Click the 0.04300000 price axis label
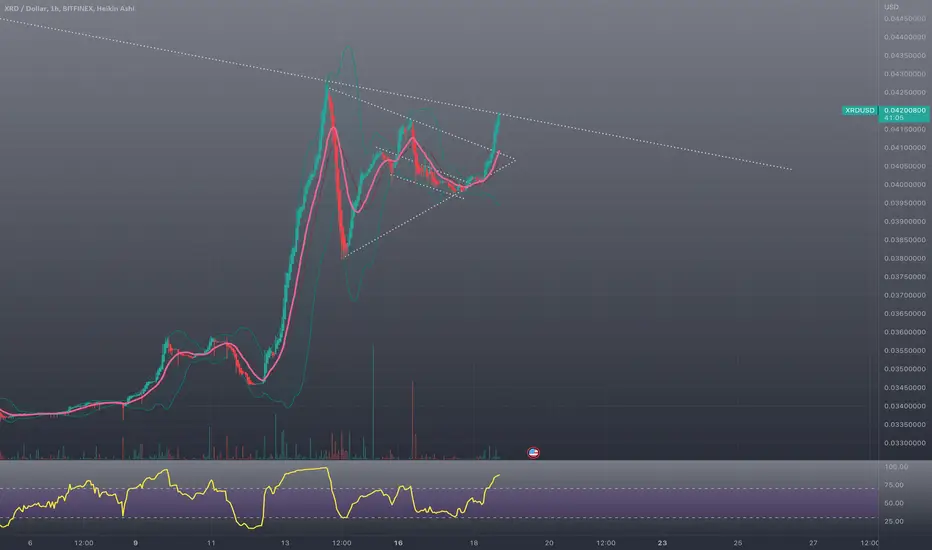This screenshot has width=932, height=550. click(x=904, y=74)
